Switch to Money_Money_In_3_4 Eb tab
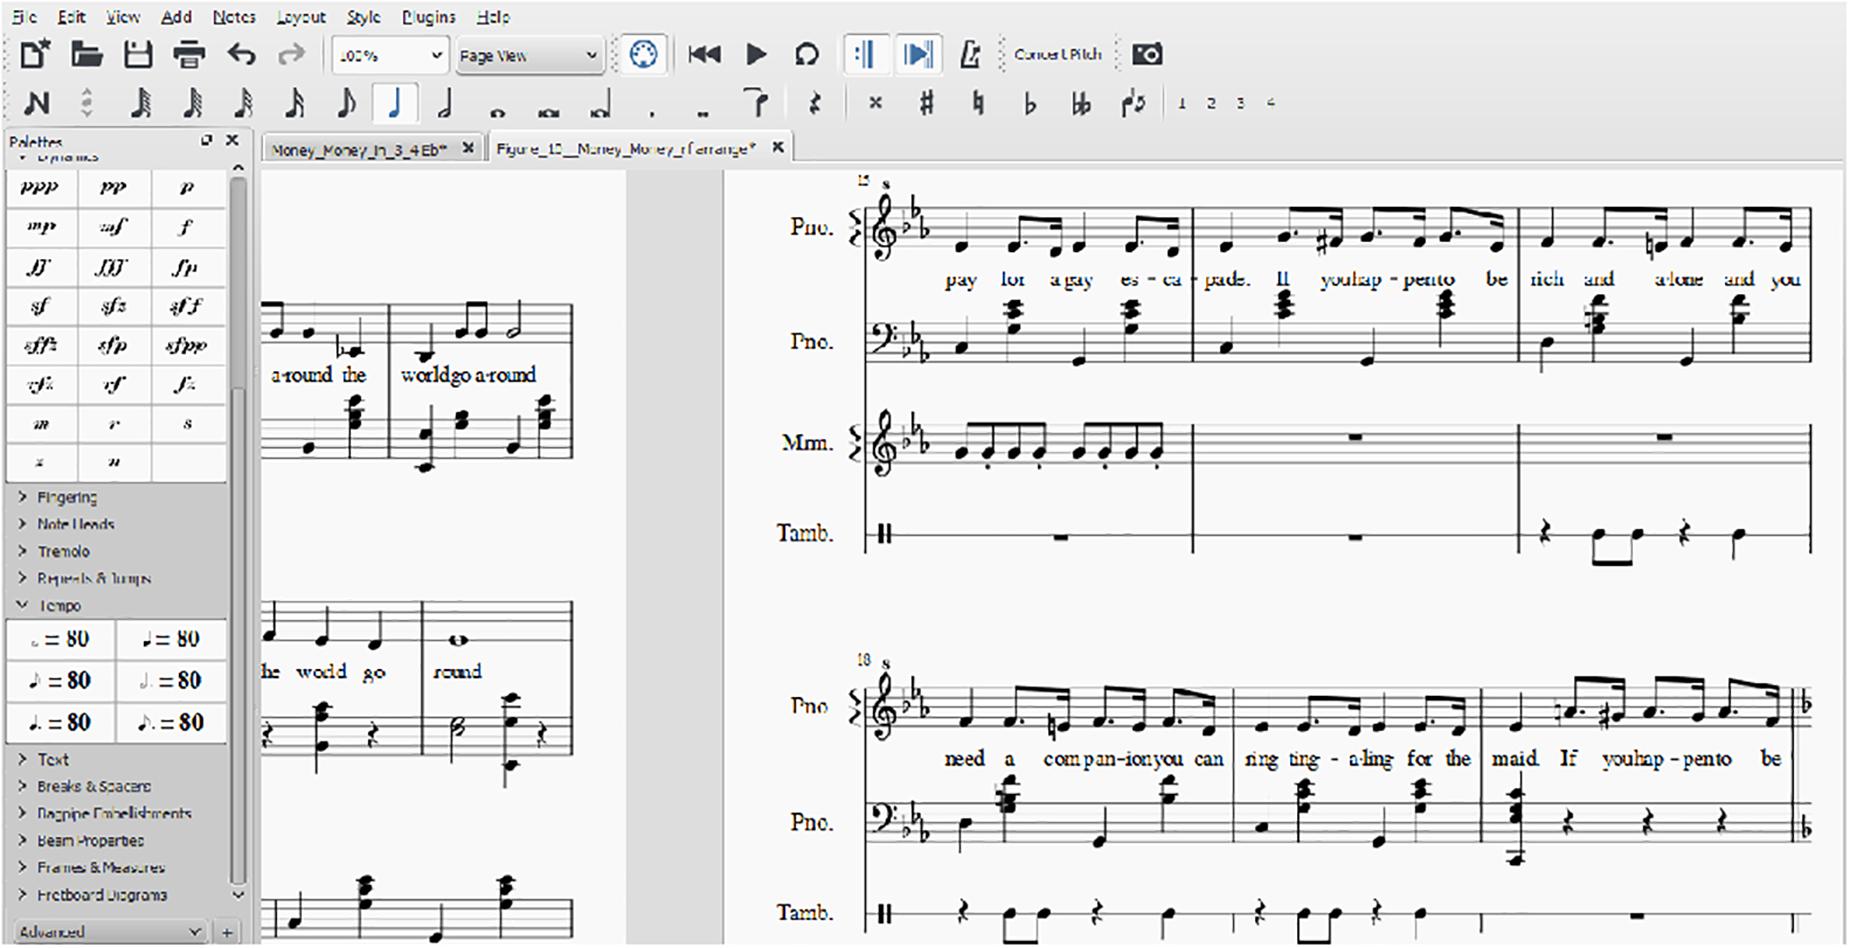Viewport: 1850px width, 948px height. point(358,149)
